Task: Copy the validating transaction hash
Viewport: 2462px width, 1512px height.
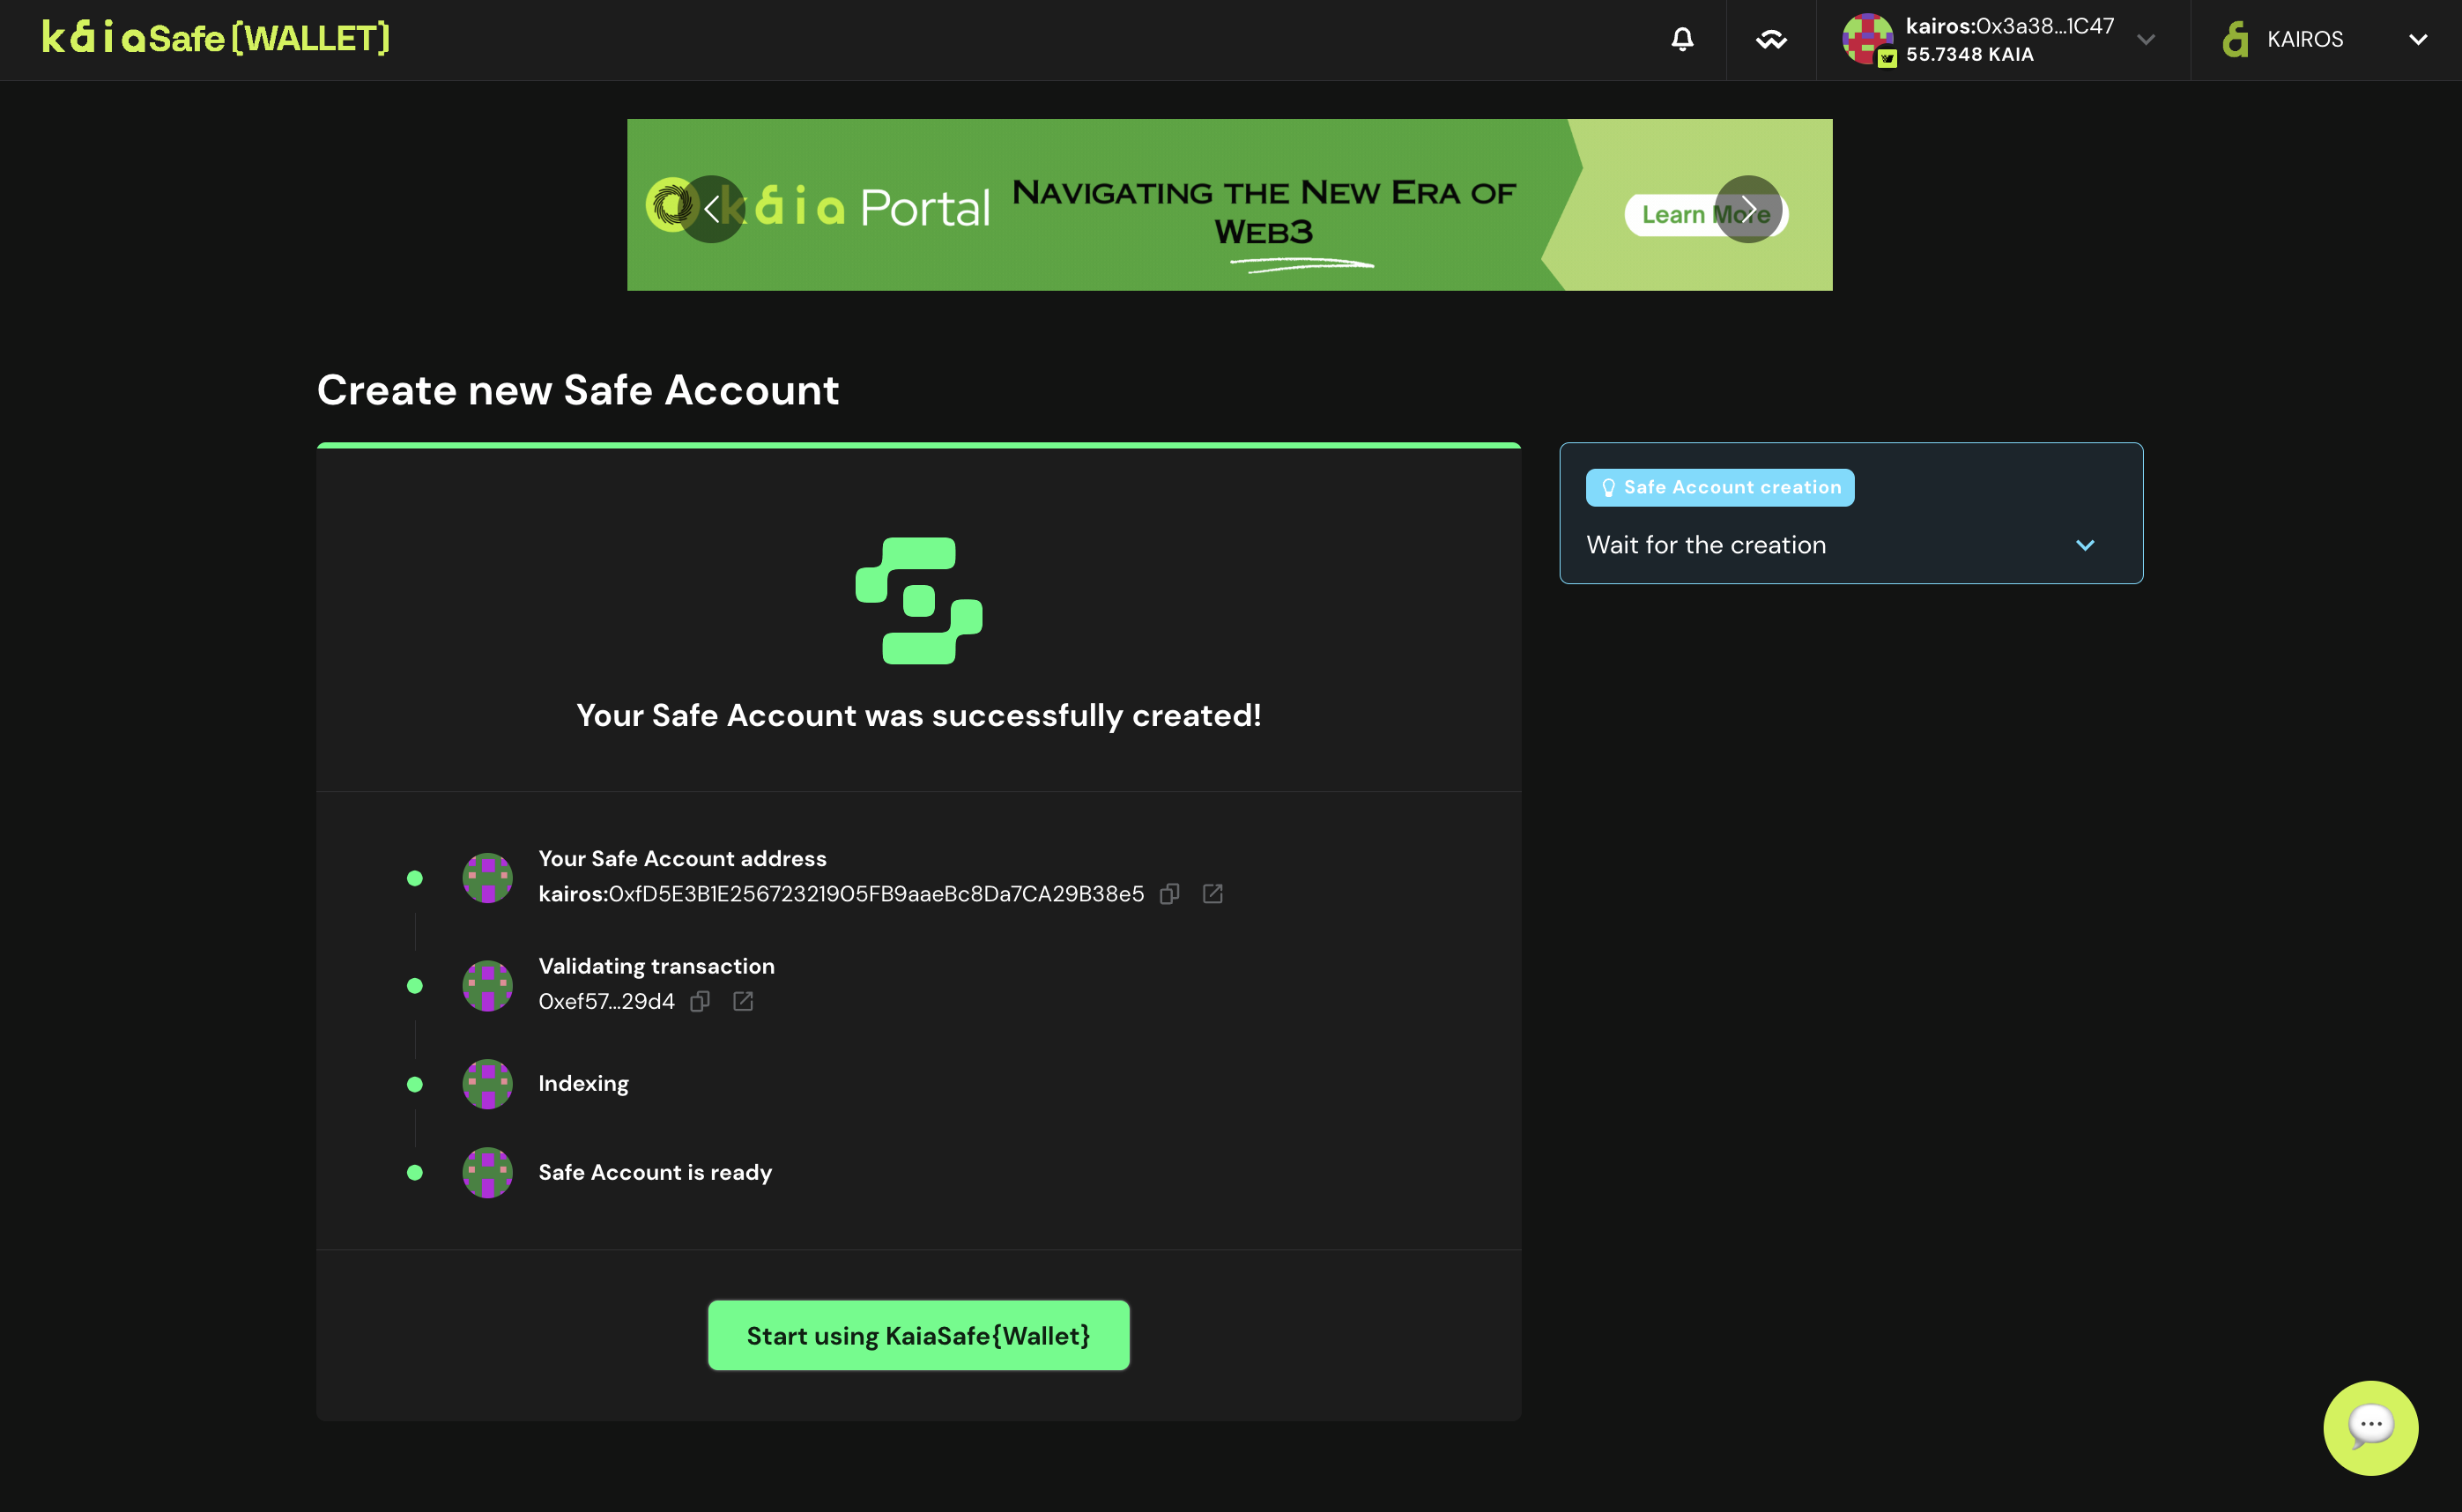Action: (x=700, y=1001)
